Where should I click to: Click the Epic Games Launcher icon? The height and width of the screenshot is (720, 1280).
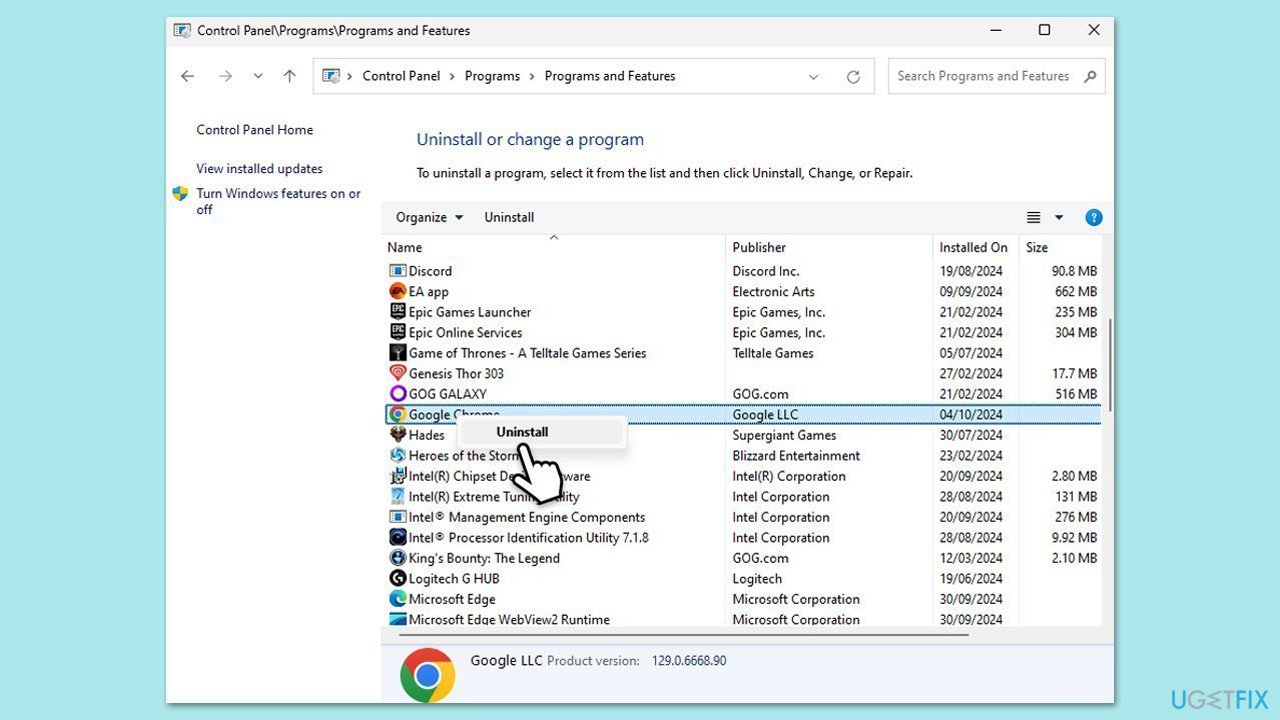(x=396, y=312)
